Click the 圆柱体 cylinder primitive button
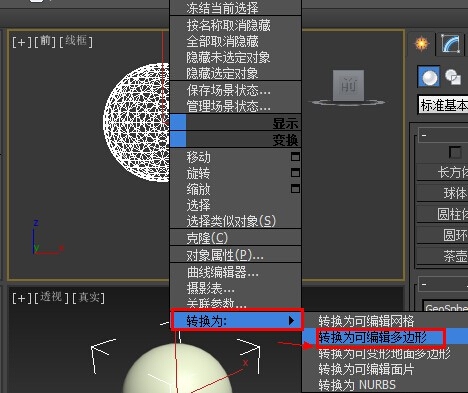 (443, 214)
